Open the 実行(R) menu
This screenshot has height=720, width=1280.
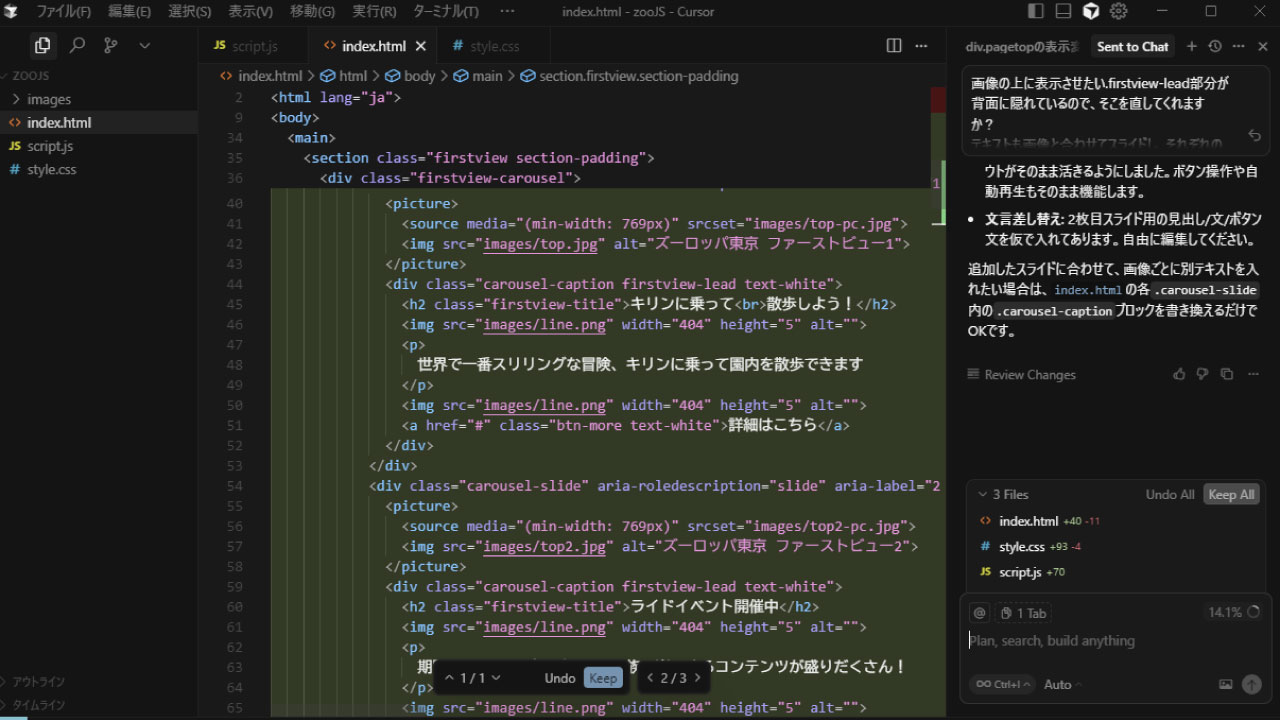(374, 11)
